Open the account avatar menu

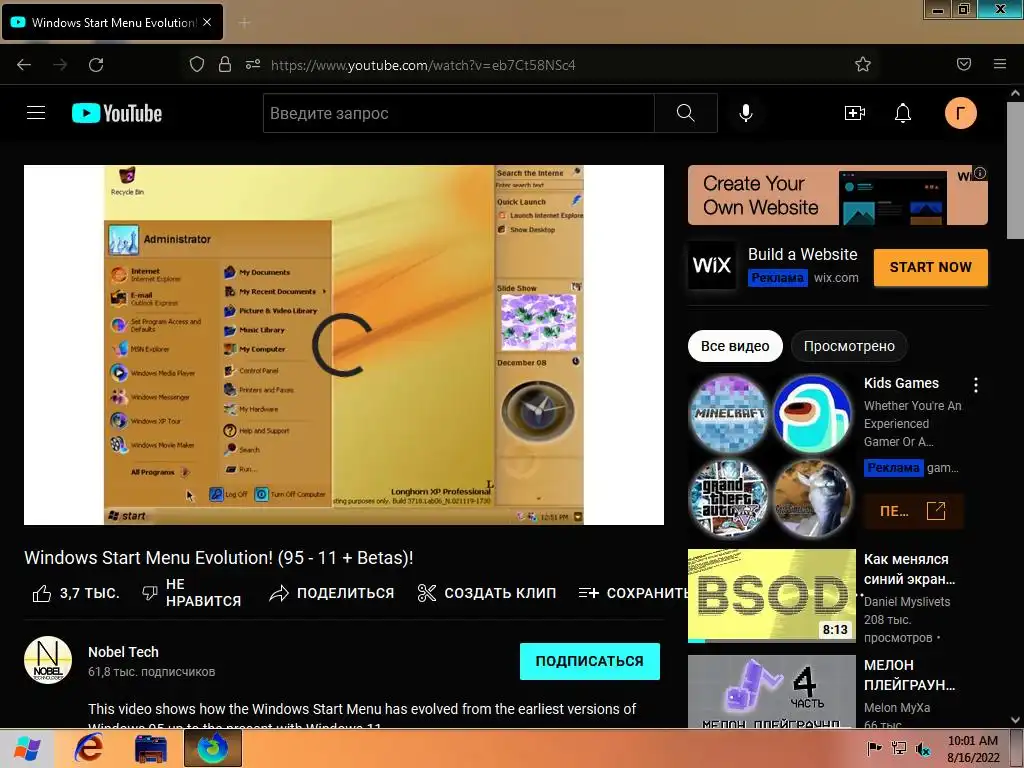pos(960,113)
